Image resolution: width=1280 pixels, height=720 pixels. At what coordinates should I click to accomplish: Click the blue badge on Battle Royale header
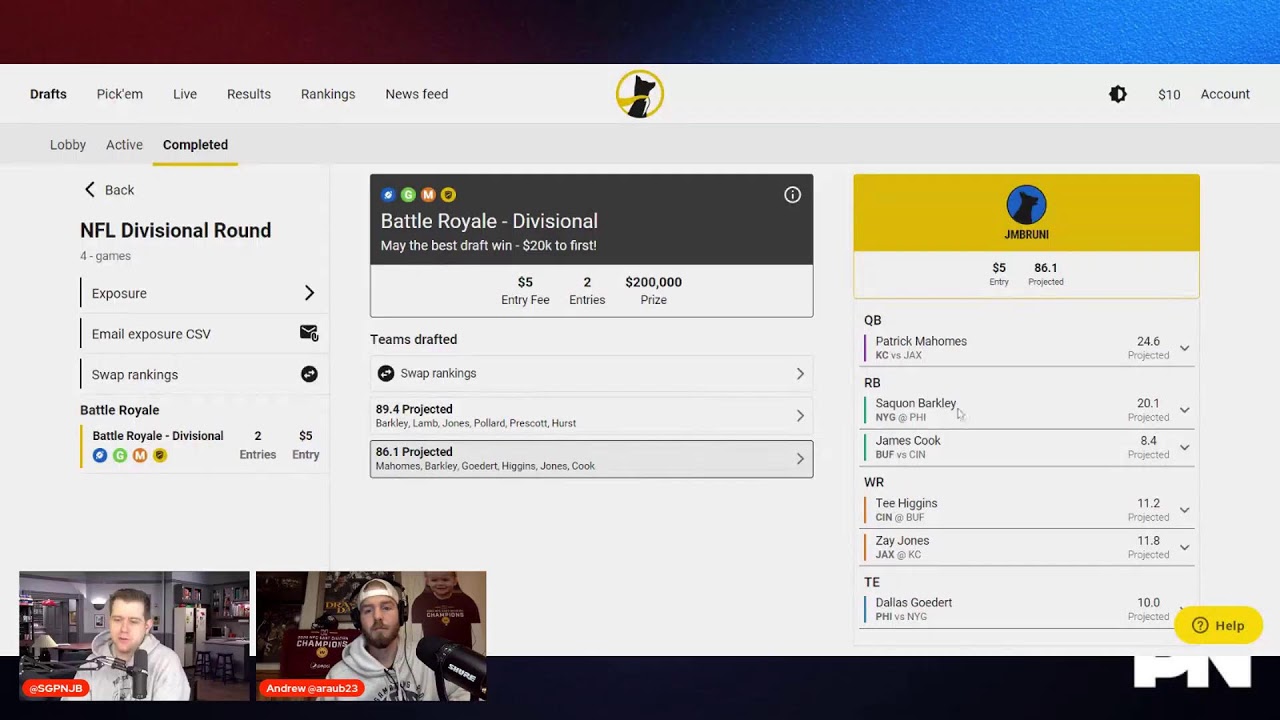[388, 195]
